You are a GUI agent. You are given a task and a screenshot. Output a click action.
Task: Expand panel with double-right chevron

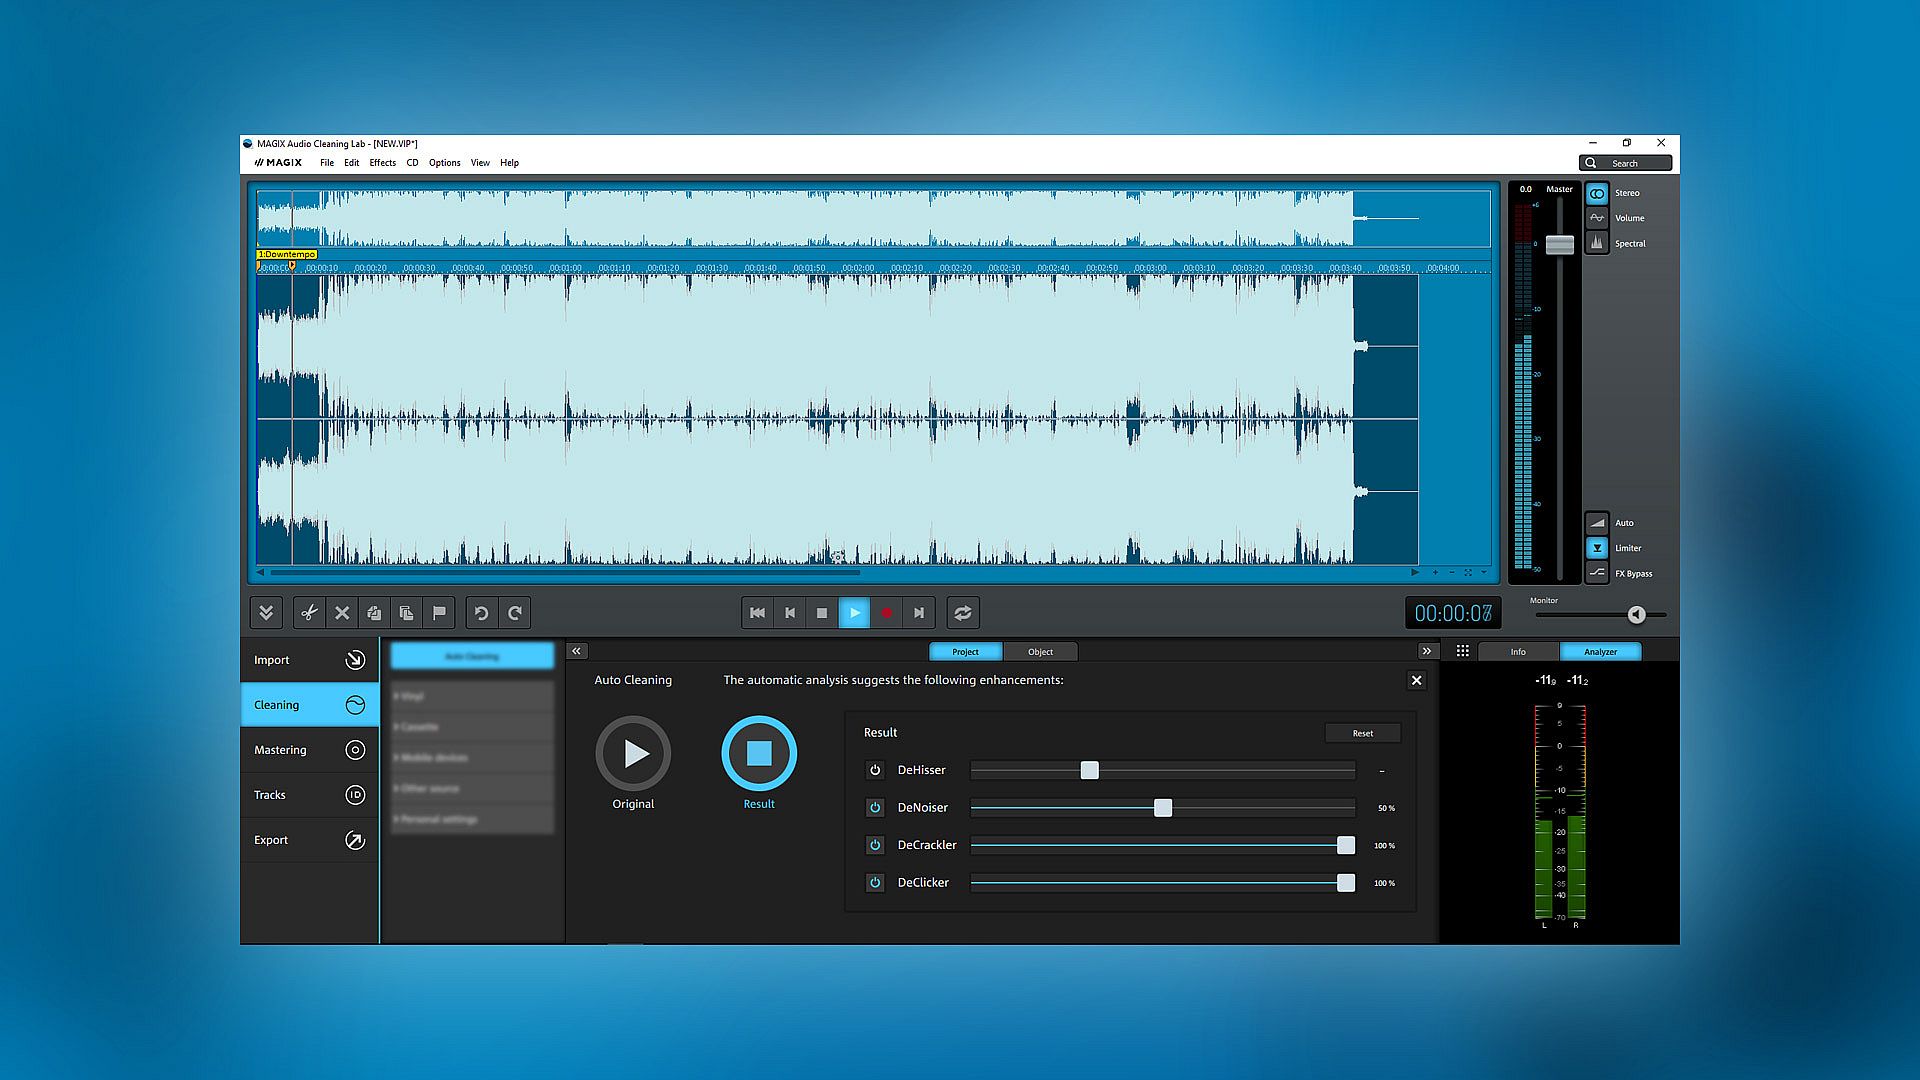(x=1426, y=651)
